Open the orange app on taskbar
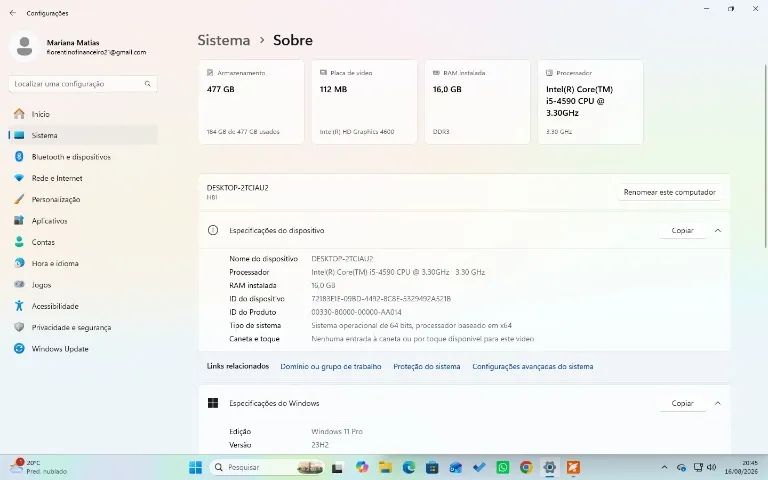The height and width of the screenshot is (480, 768). [573, 467]
